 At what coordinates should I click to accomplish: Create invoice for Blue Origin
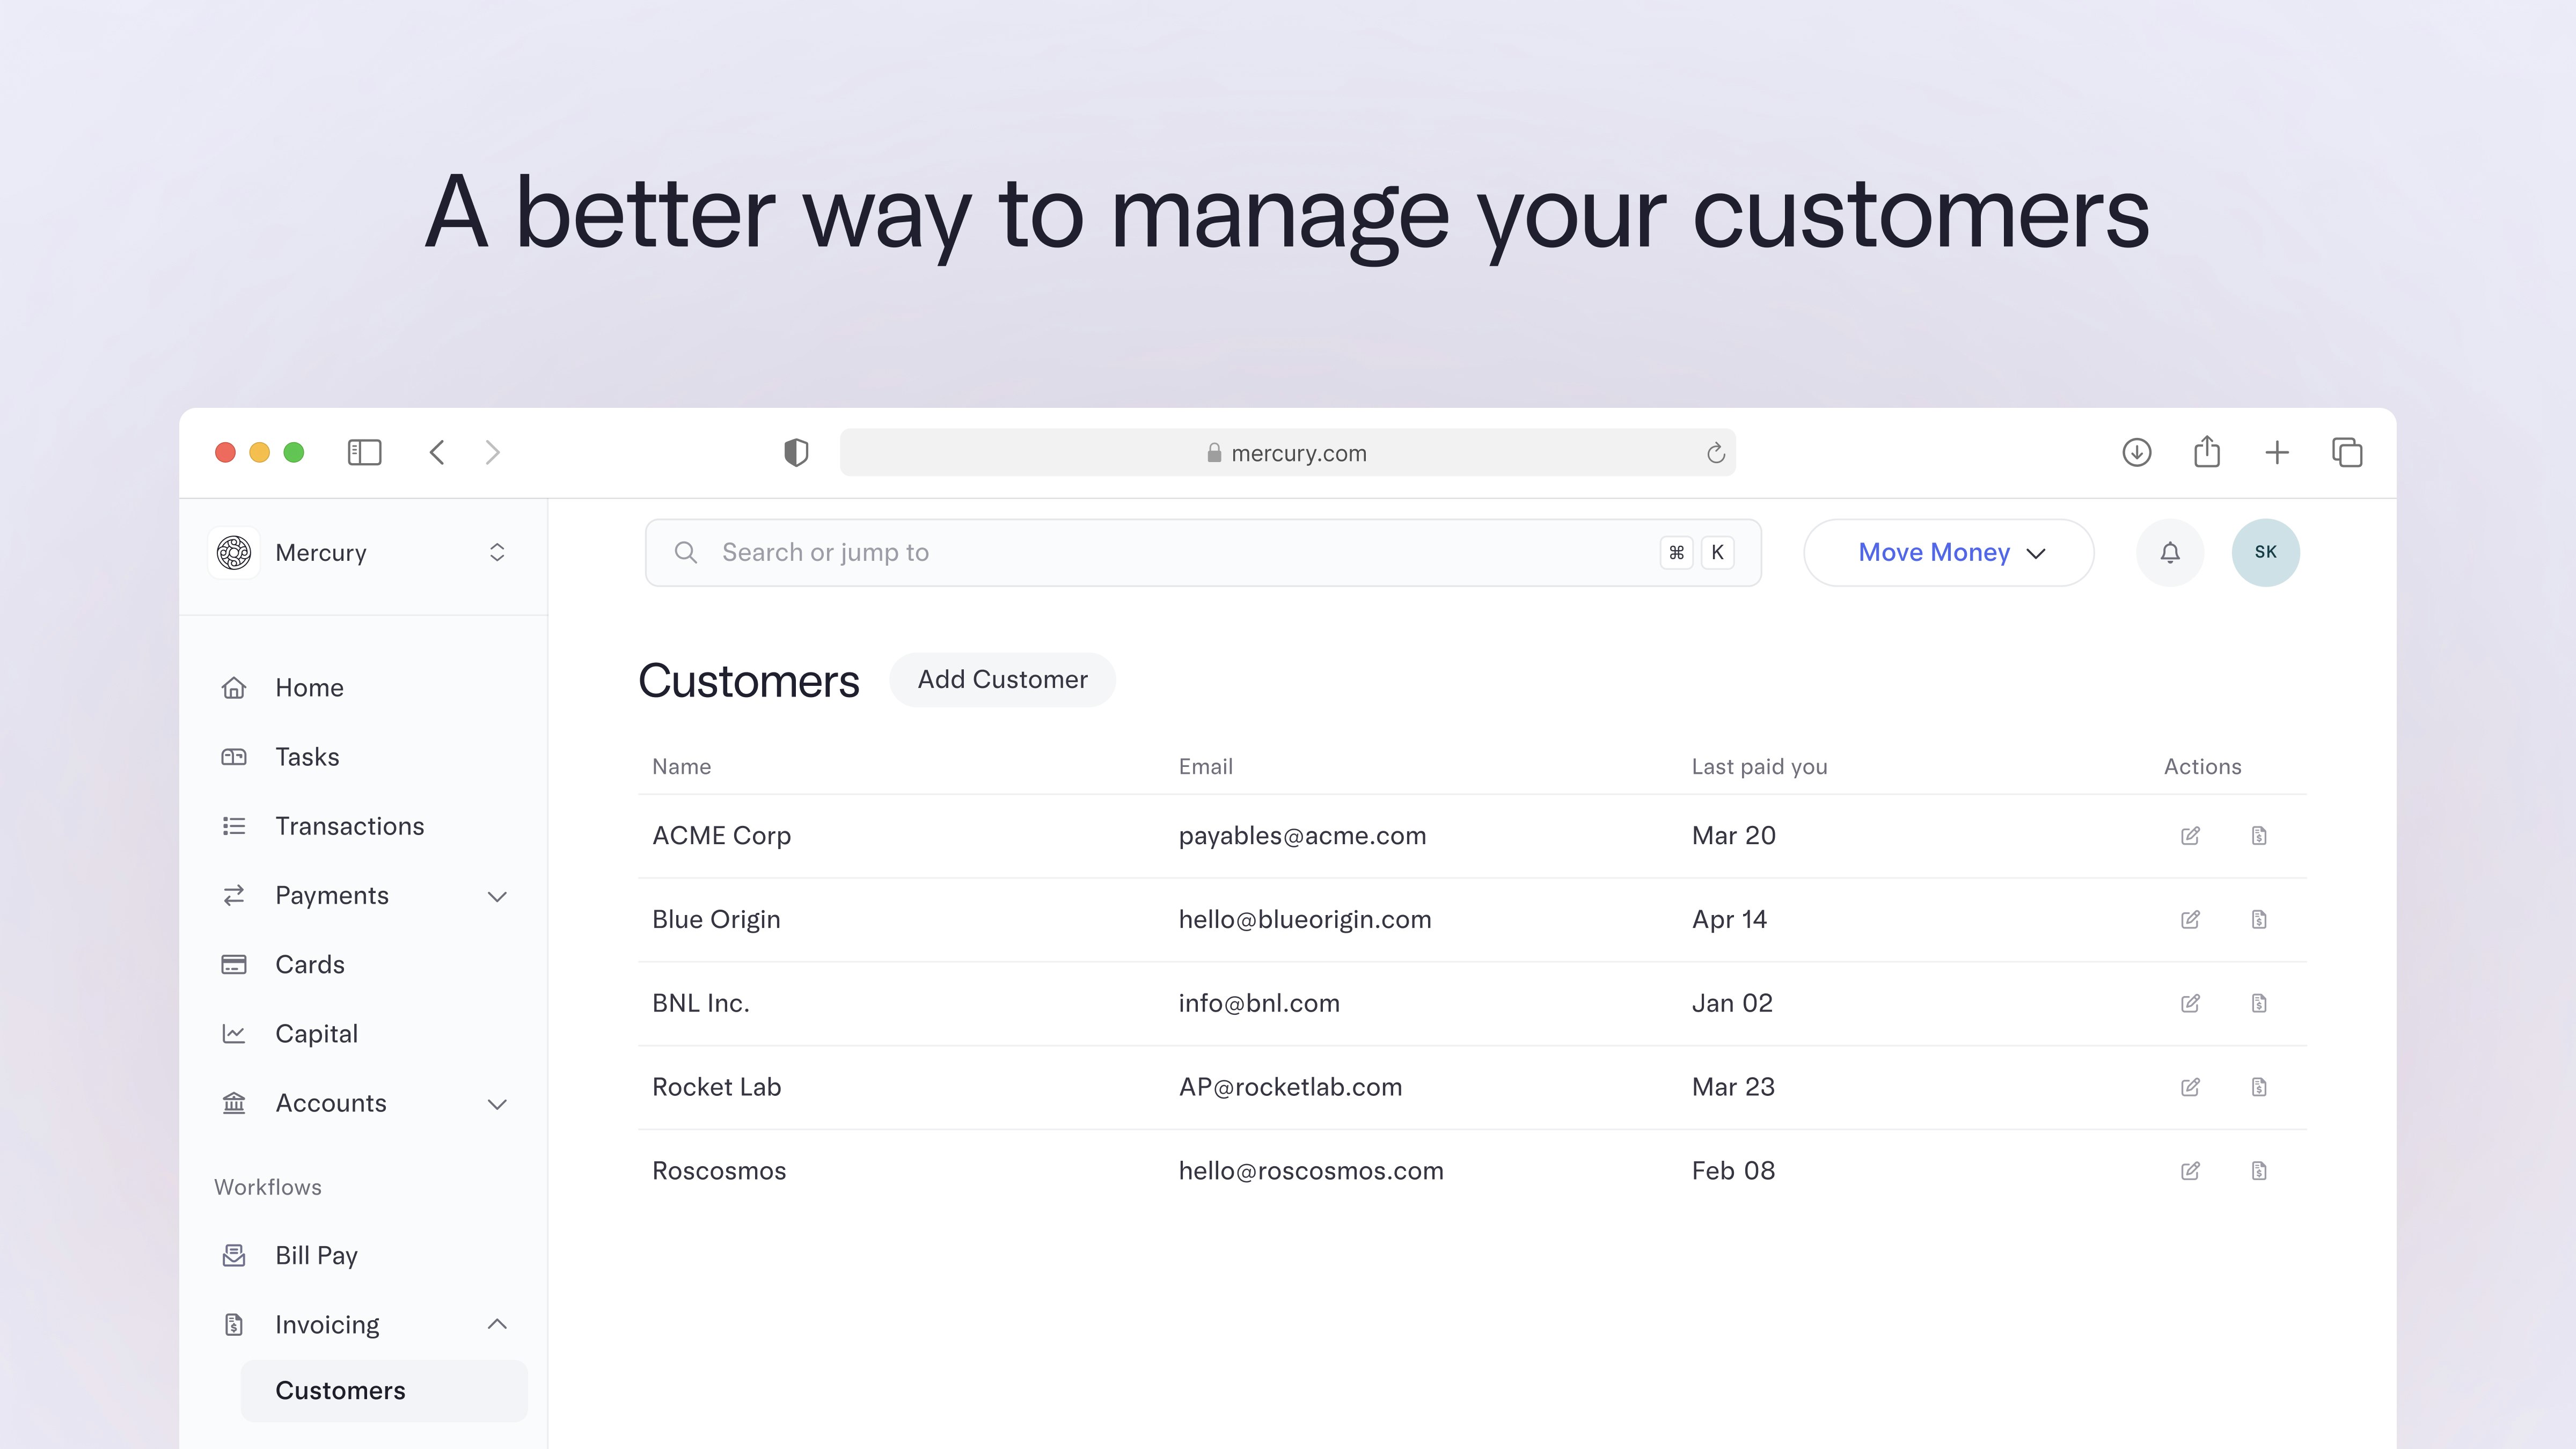pos(2259,919)
